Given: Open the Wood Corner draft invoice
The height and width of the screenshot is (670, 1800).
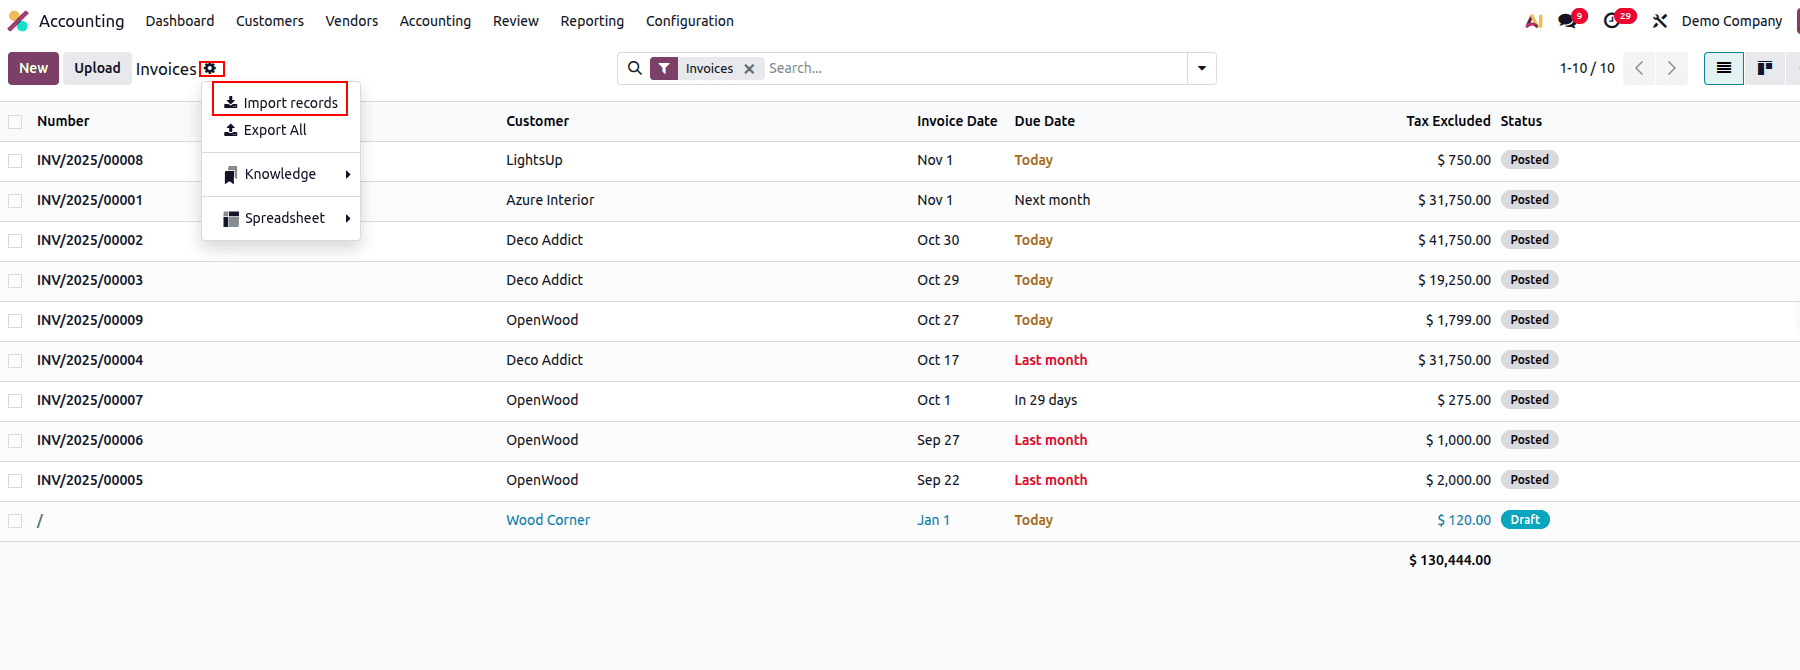Looking at the screenshot, I should [548, 520].
